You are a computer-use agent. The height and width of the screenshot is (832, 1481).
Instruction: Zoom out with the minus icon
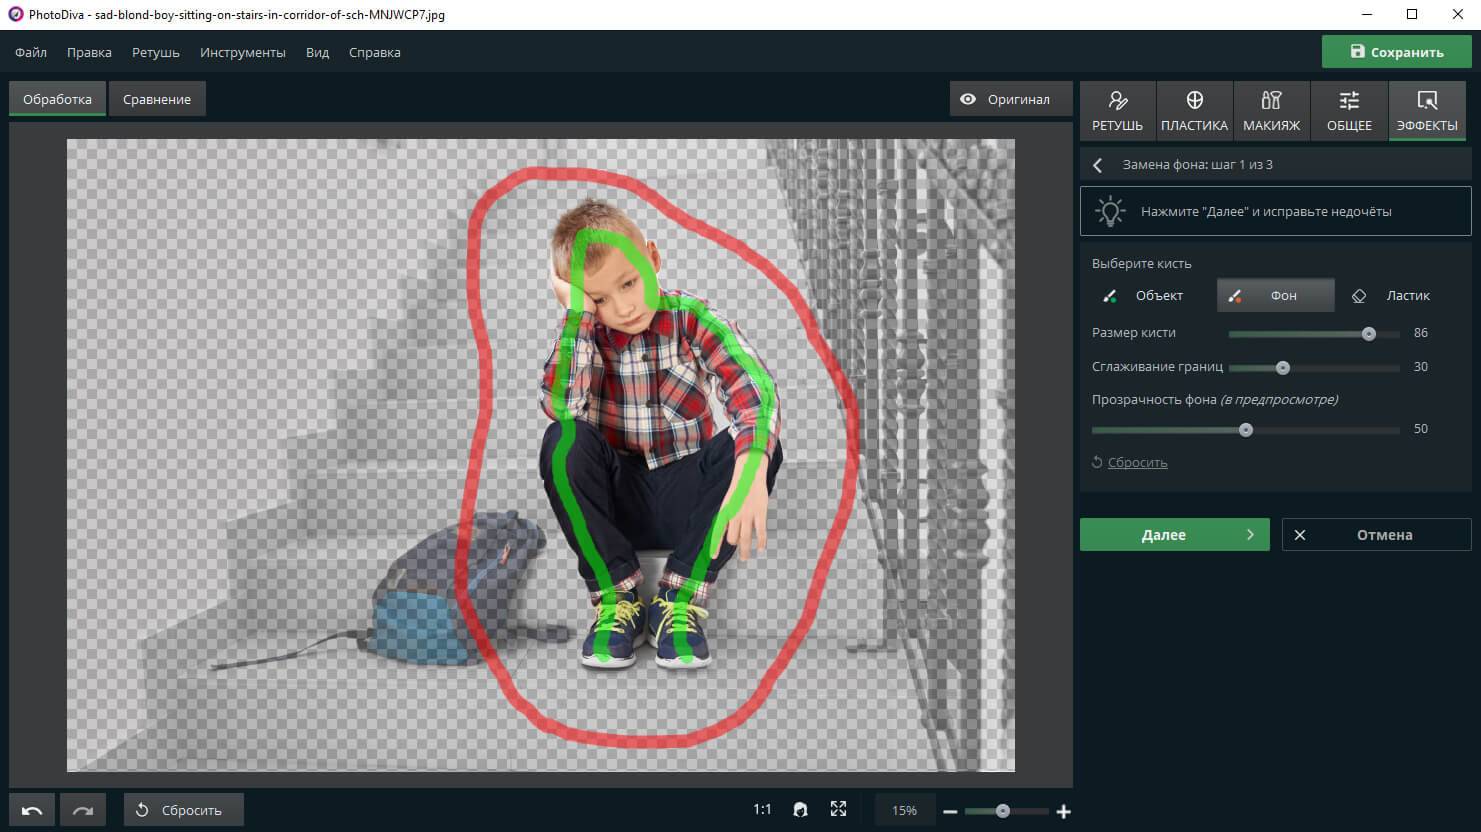(950, 811)
